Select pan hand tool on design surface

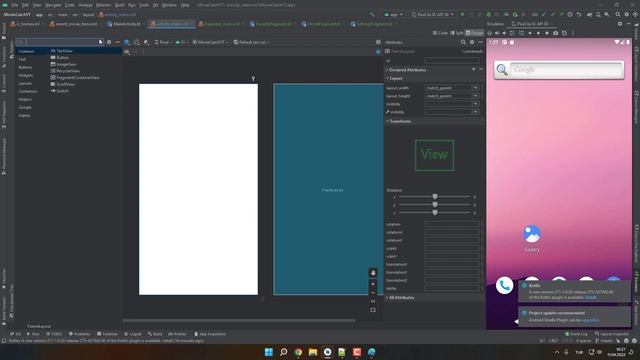pyautogui.click(x=373, y=273)
